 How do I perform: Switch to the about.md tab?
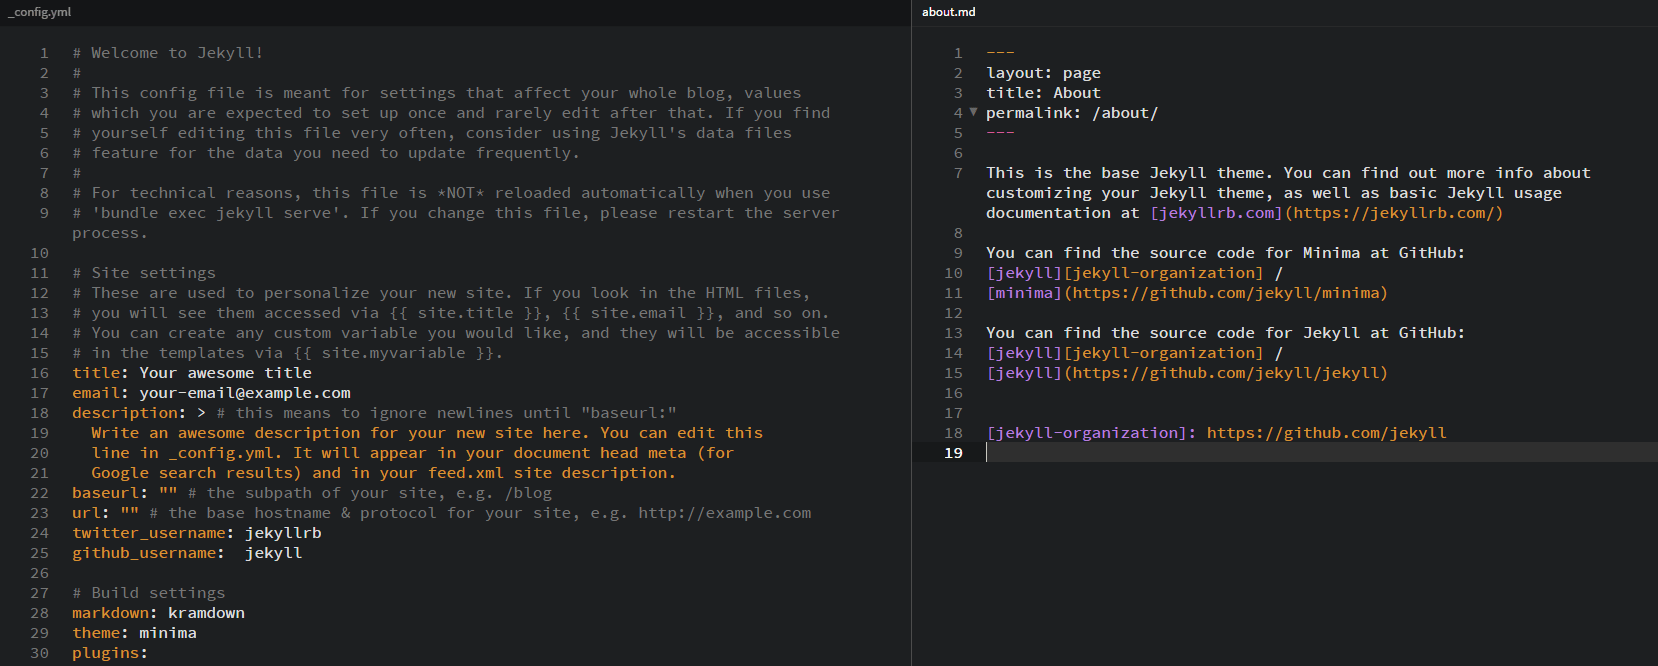pyautogui.click(x=948, y=12)
